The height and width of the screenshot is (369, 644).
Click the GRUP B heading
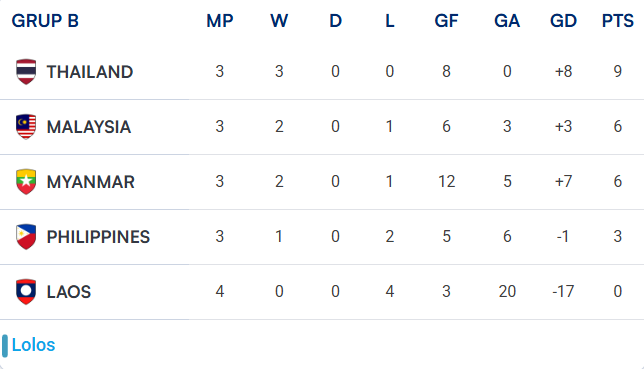(45, 21)
